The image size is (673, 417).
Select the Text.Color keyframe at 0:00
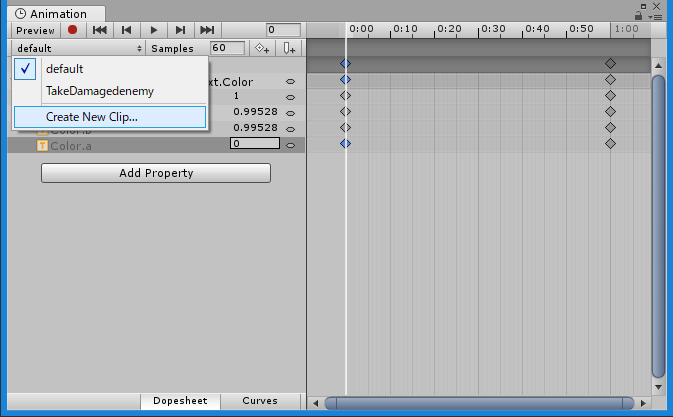[346, 79]
